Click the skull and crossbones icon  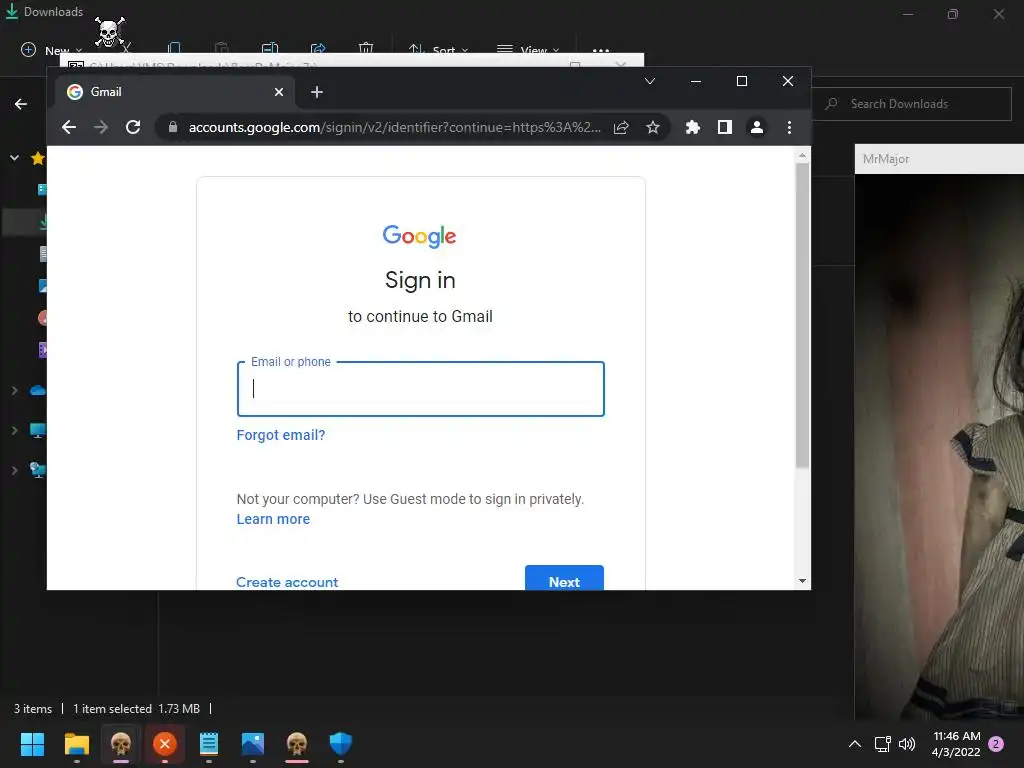(110, 31)
